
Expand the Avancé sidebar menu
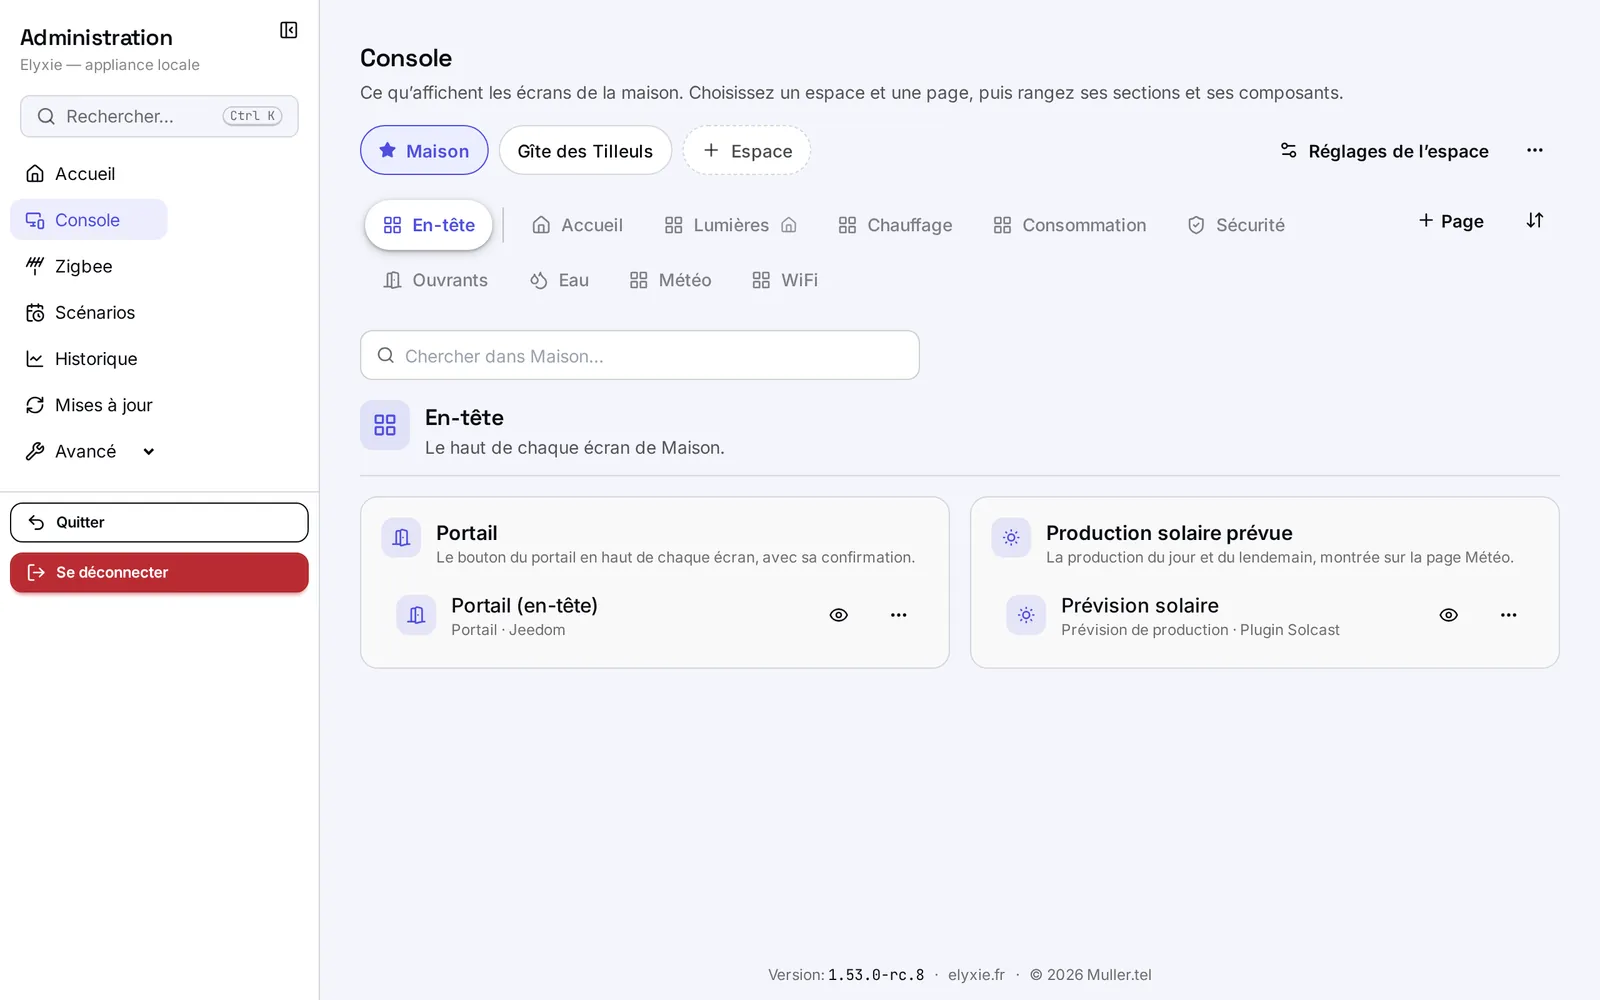tap(88, 451)
